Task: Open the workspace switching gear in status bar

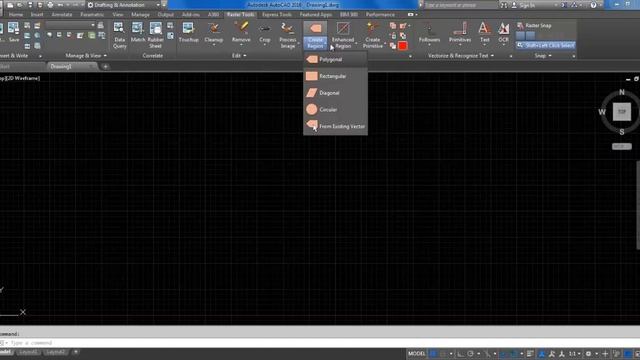Action: point(588,353)
